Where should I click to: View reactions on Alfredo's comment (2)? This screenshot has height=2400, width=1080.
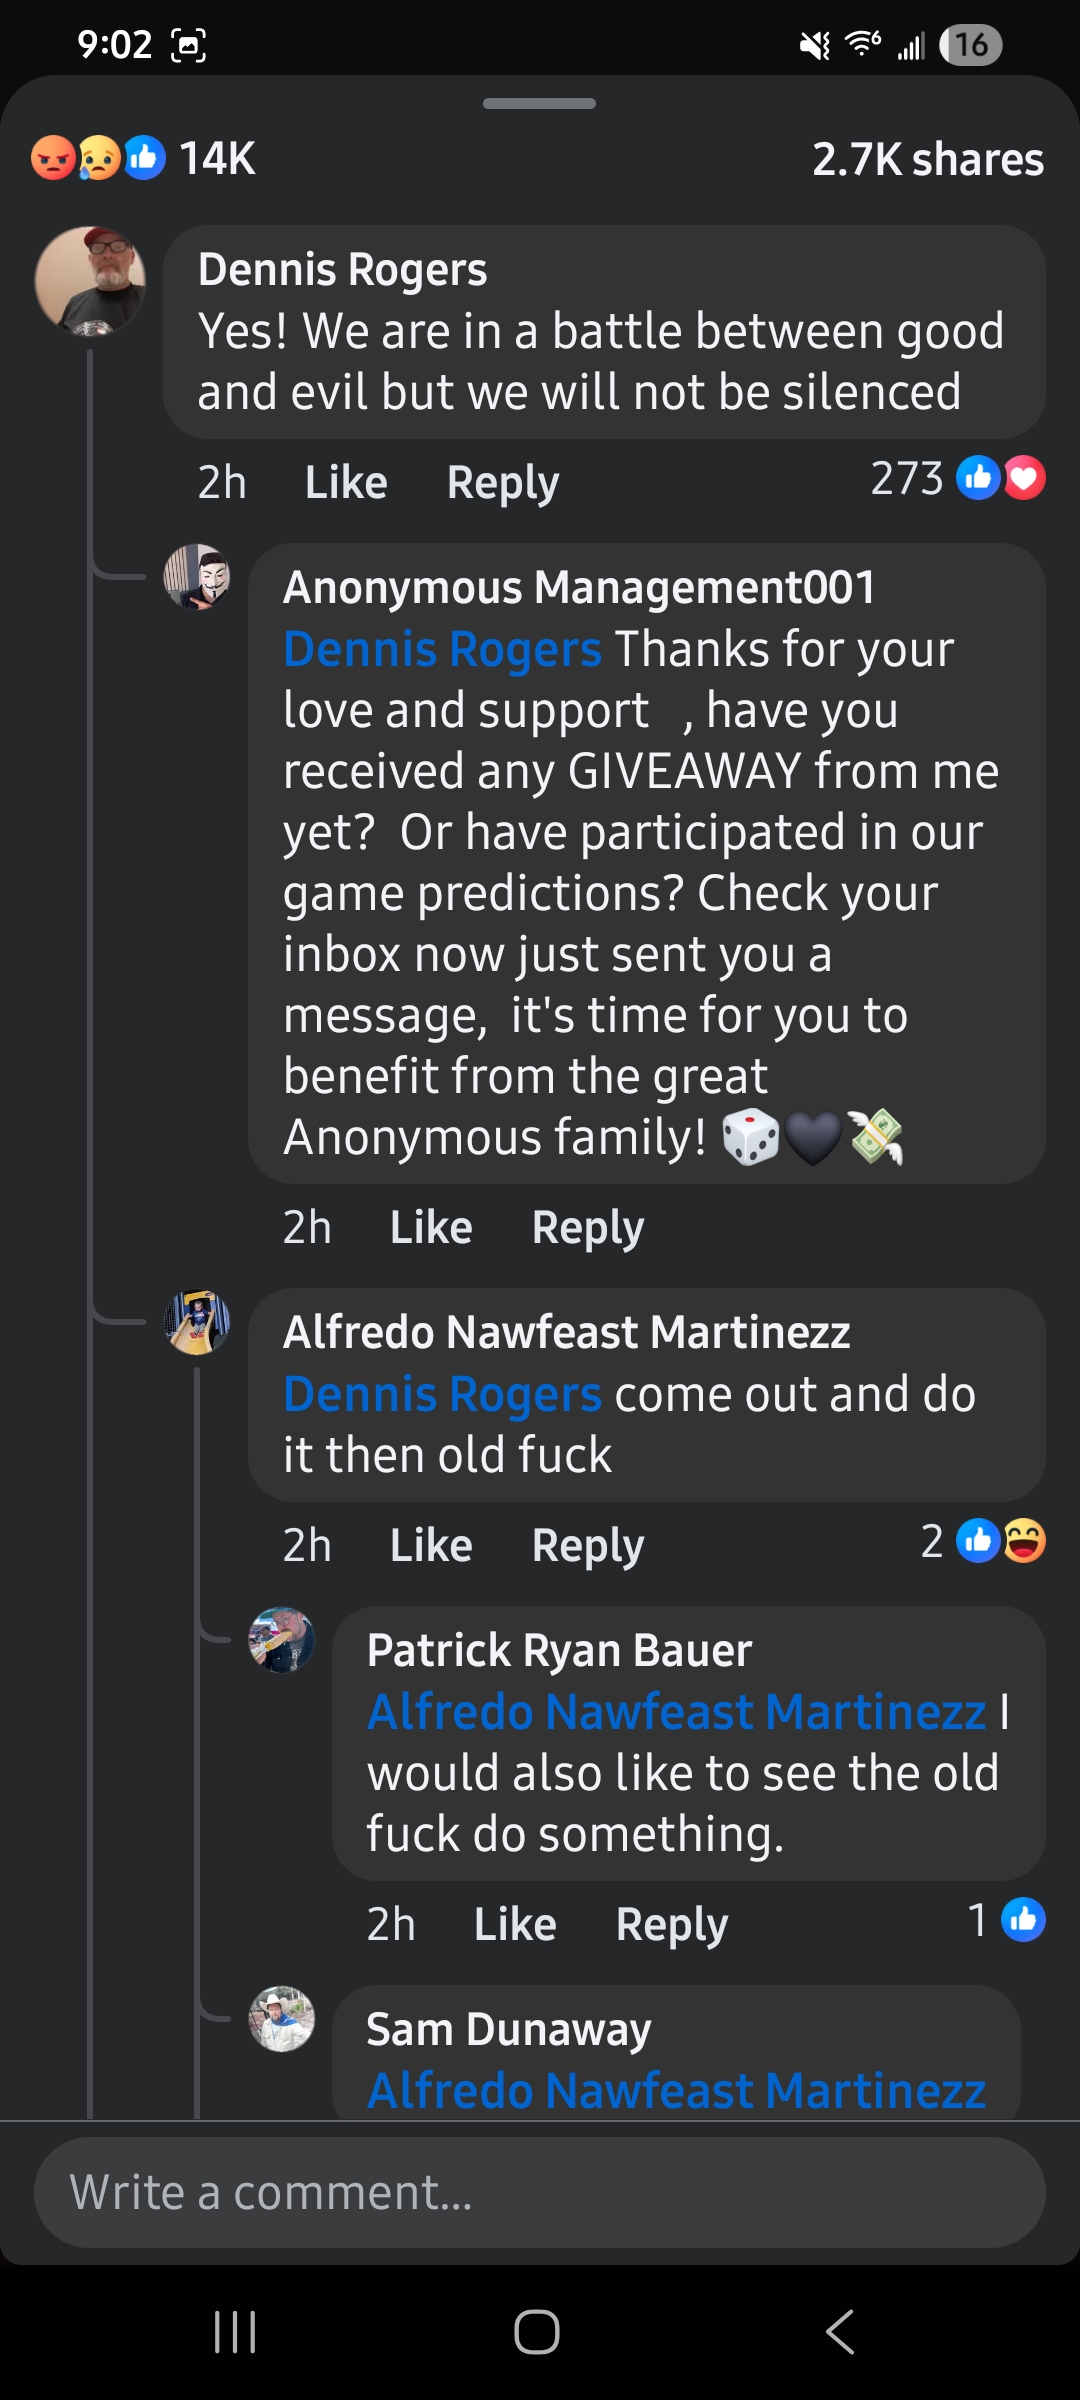(982, 1541)
